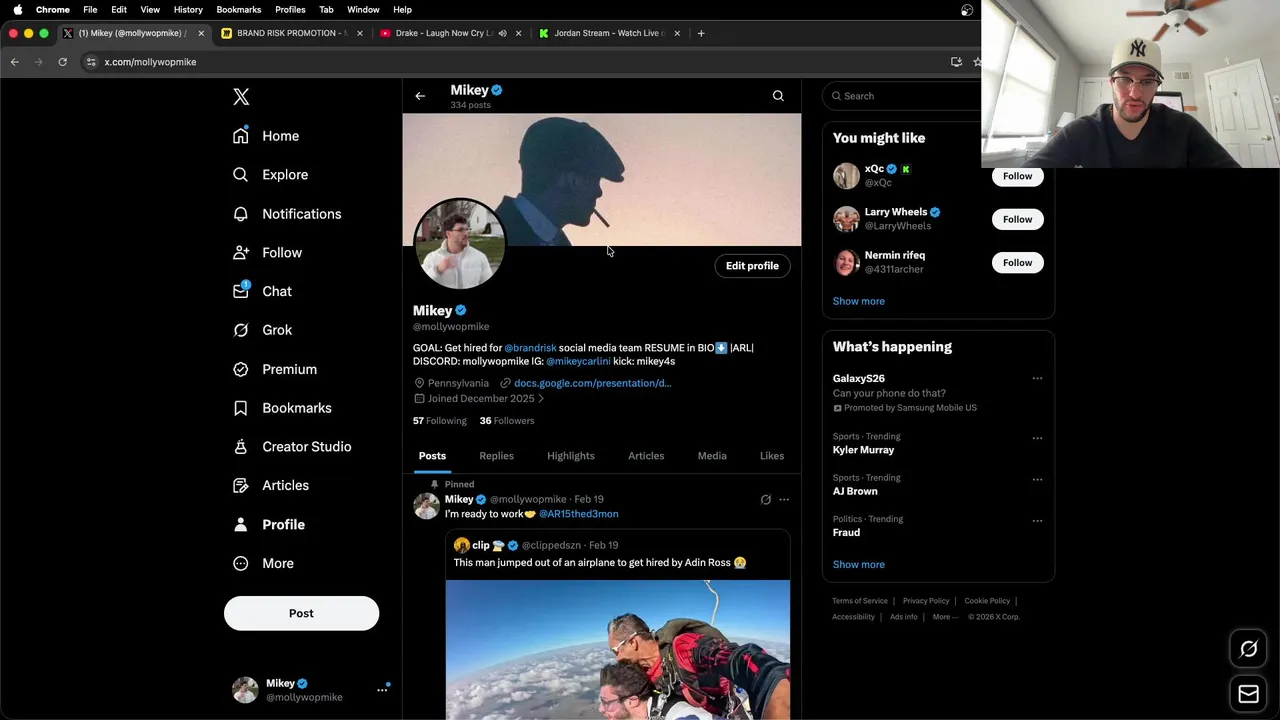Open Bookmarks from the sidebar
Image resolution: width=1280 pixels, height=720 pixels.
pyautogui.click(x=282, y=408)
